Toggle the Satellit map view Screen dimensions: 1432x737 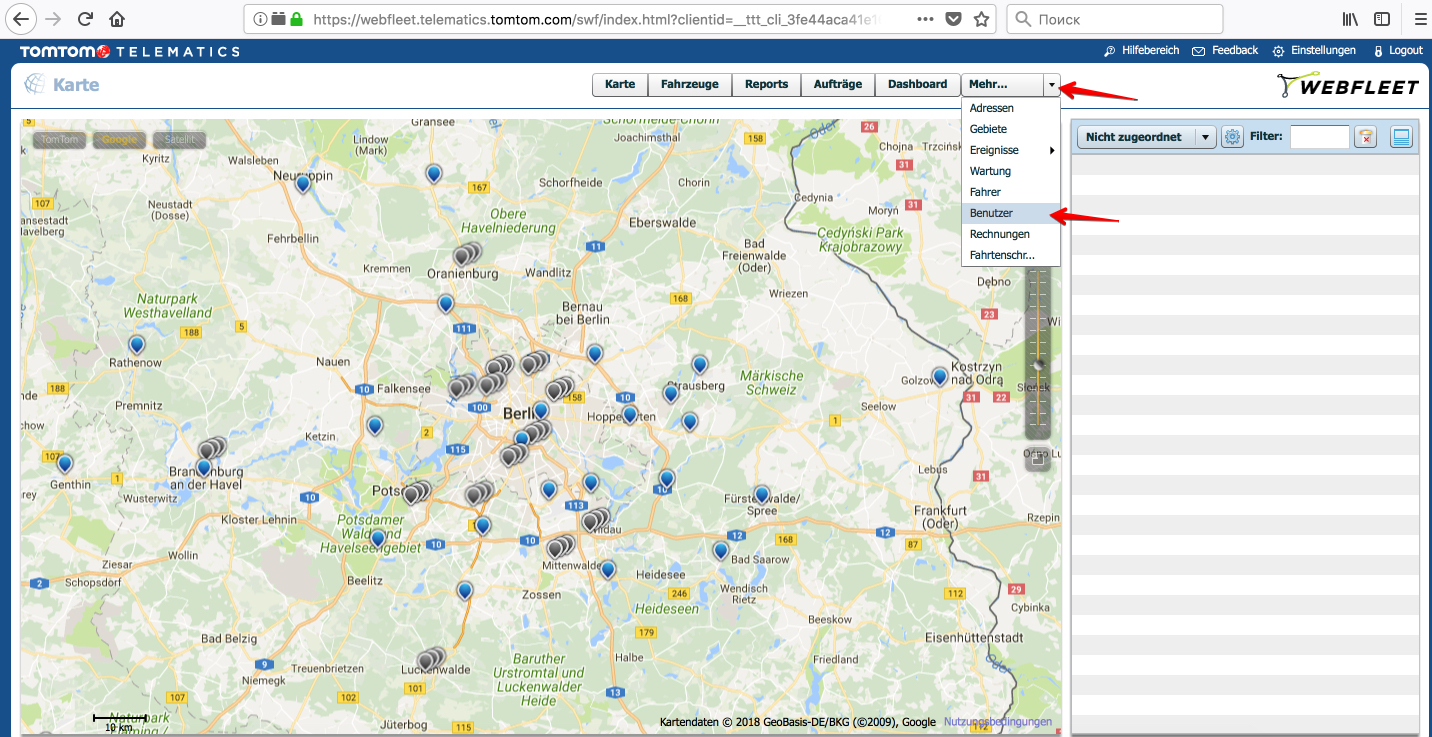click(180, 140)
